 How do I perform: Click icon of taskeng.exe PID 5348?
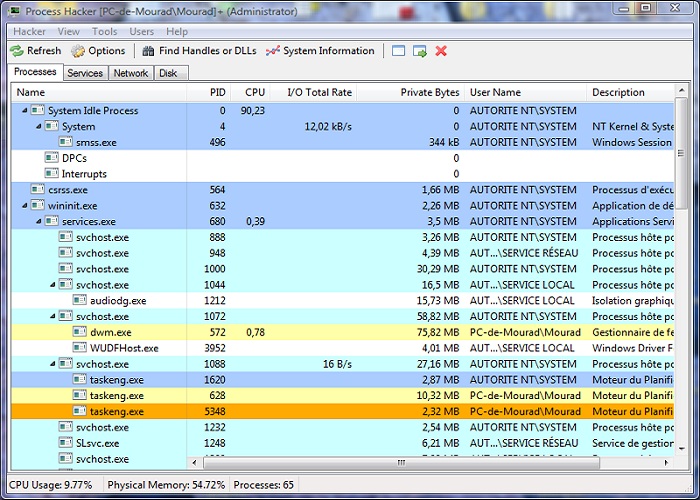coord(79,411)
